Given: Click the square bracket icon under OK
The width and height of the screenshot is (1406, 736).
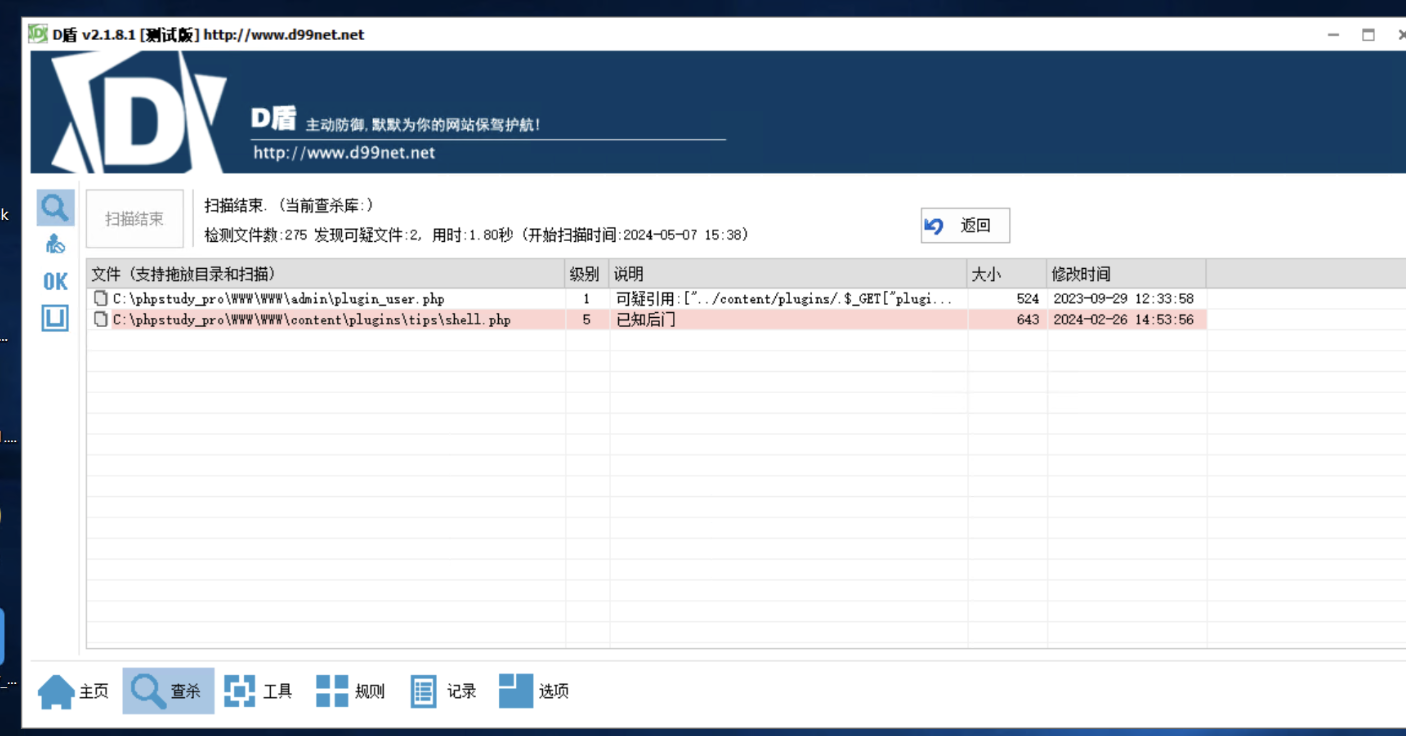Looking at the screenshot, I should click(55, 318).
